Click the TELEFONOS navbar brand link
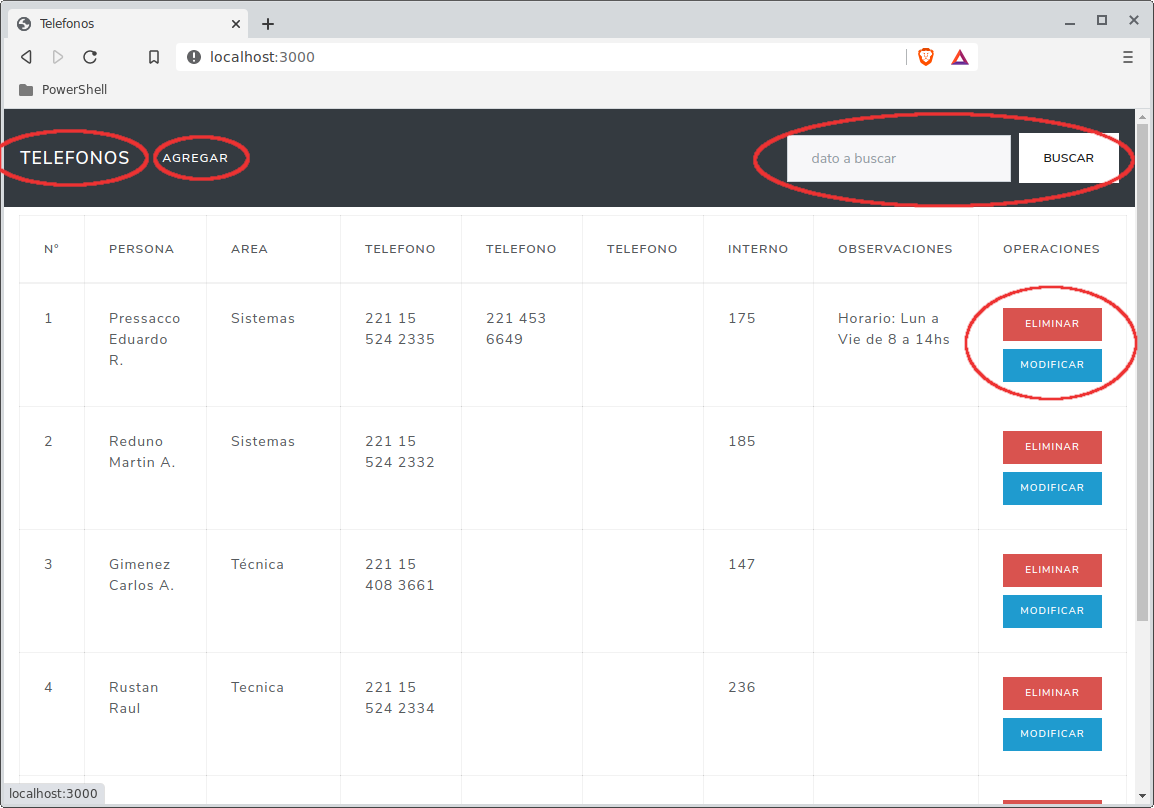This screenshot has height=808, width=1154. (x=75, y=158)
